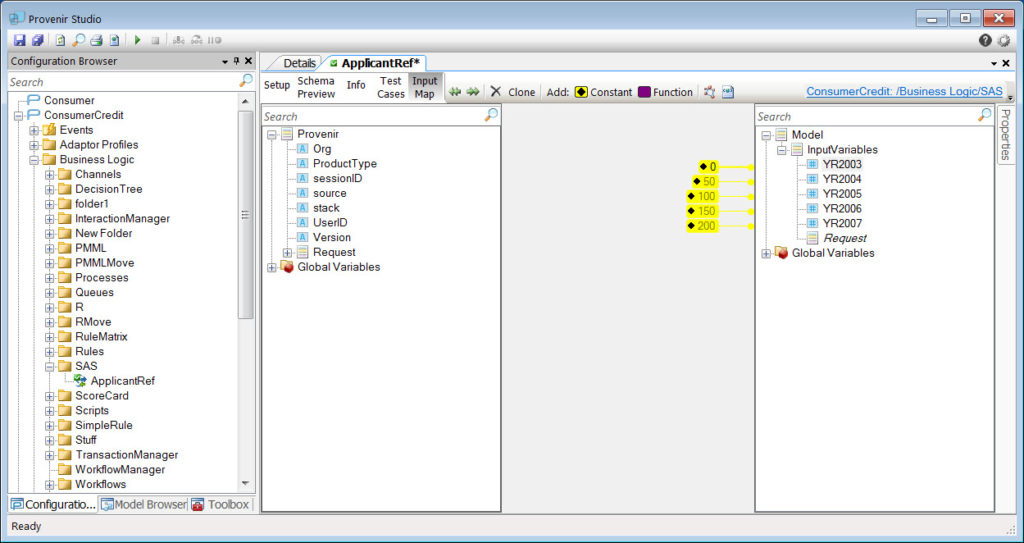Select the YR2003 target variable
1024x543 pixels.
(842, 165)
